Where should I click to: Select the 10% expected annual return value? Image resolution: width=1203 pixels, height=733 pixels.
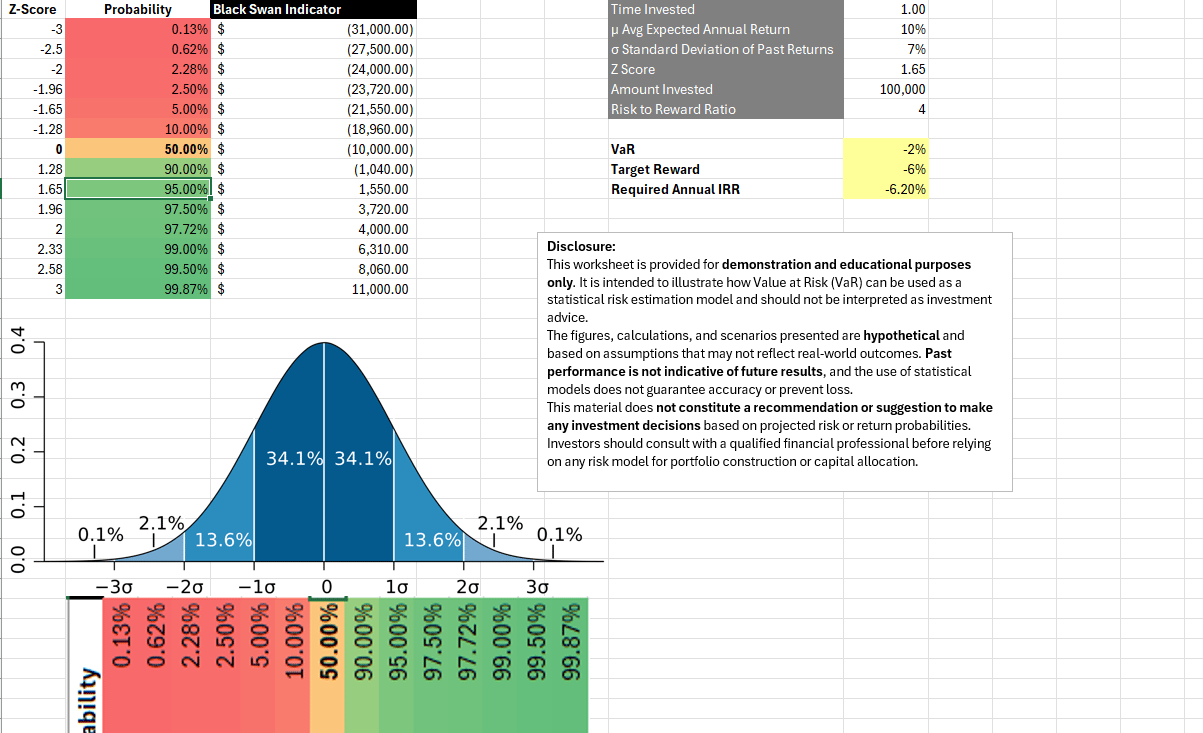(x=886, y=29)
